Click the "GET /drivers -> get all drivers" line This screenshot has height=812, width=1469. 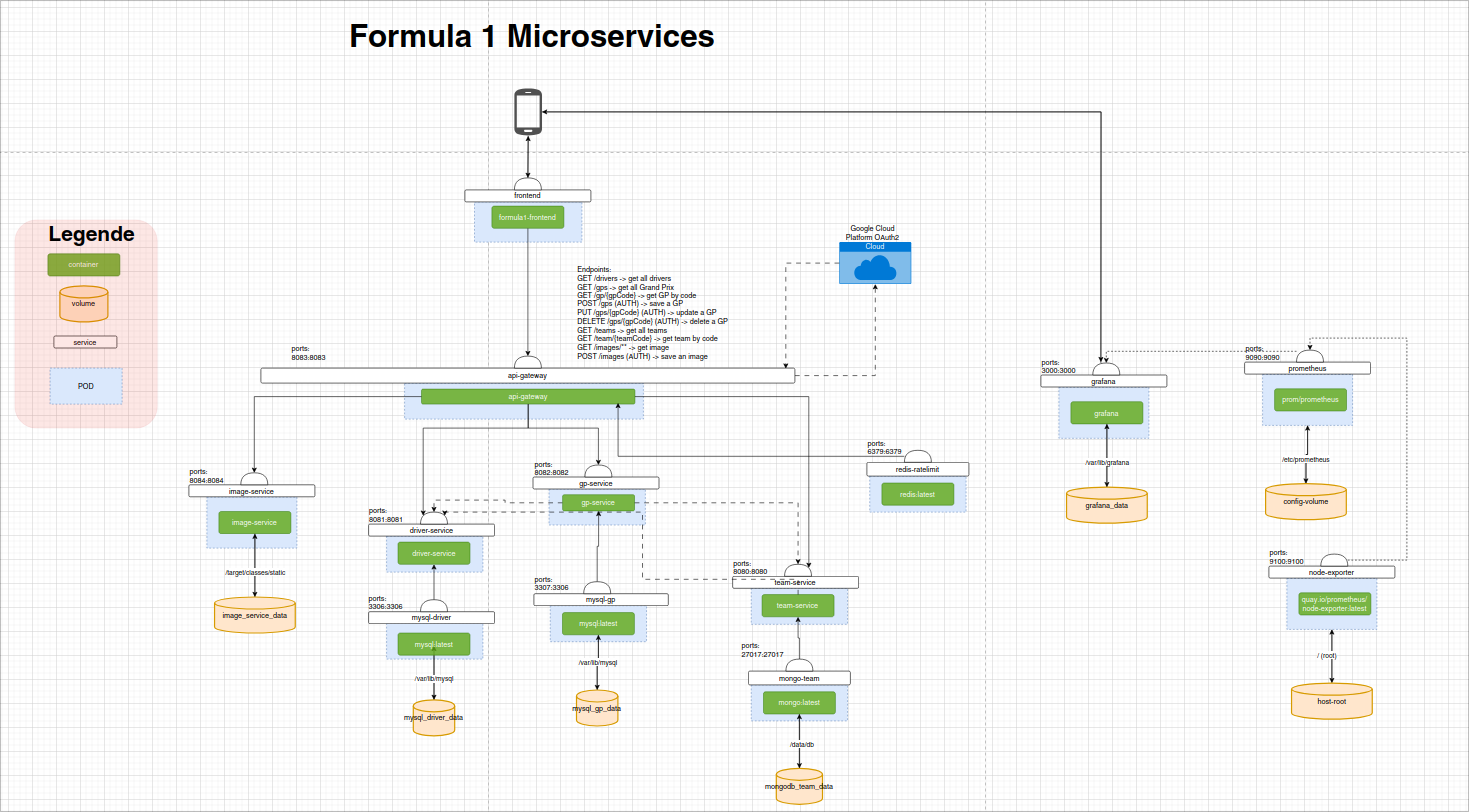tap(624, 278)
